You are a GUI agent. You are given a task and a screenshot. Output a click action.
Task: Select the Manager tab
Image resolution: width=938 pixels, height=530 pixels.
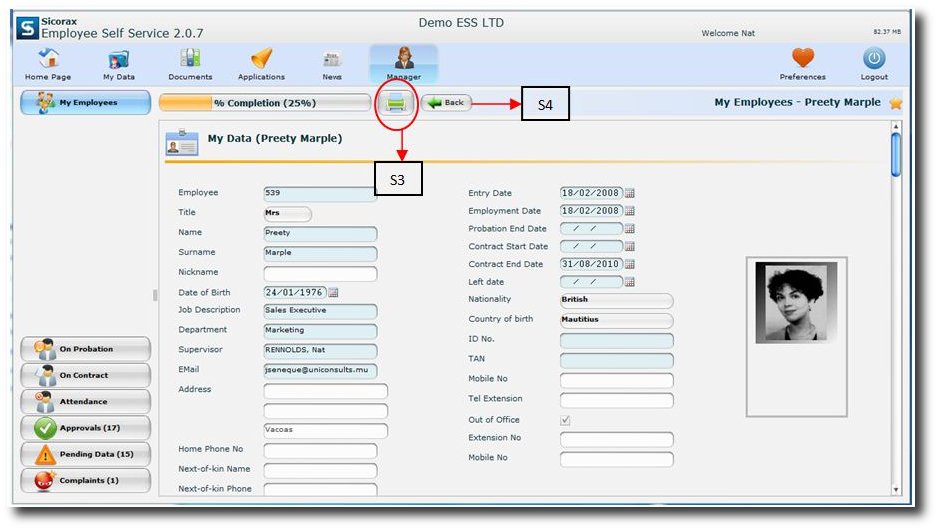click(x=403, y=64)
